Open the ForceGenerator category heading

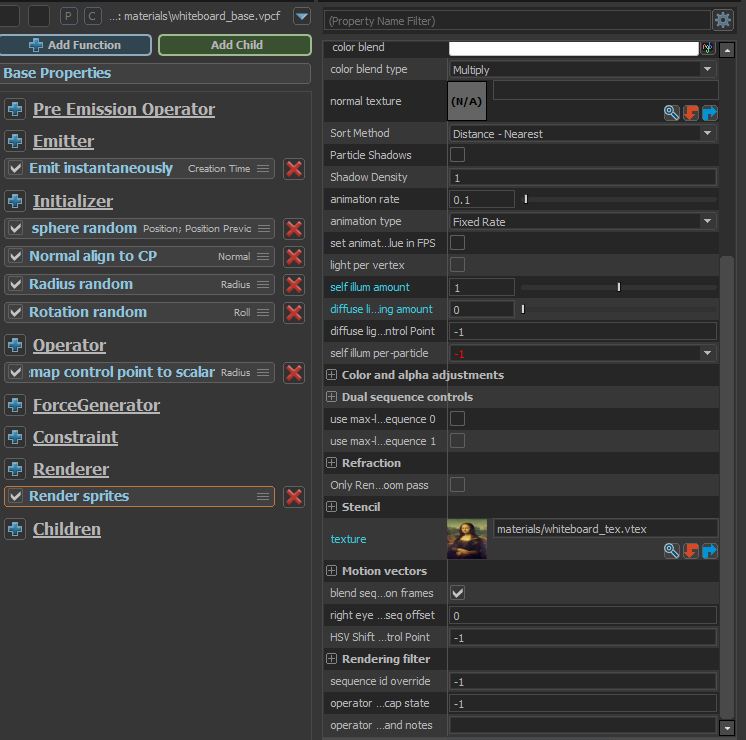tap(96, 405)
